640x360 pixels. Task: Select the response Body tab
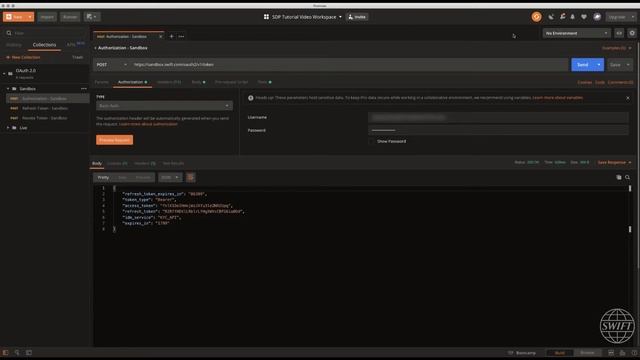pos(97,163)
